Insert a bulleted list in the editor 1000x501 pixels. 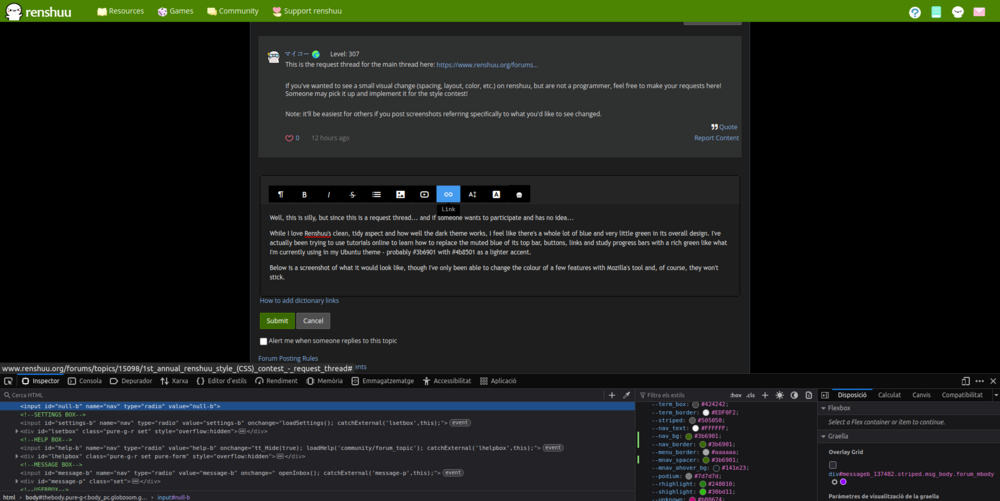376,194
